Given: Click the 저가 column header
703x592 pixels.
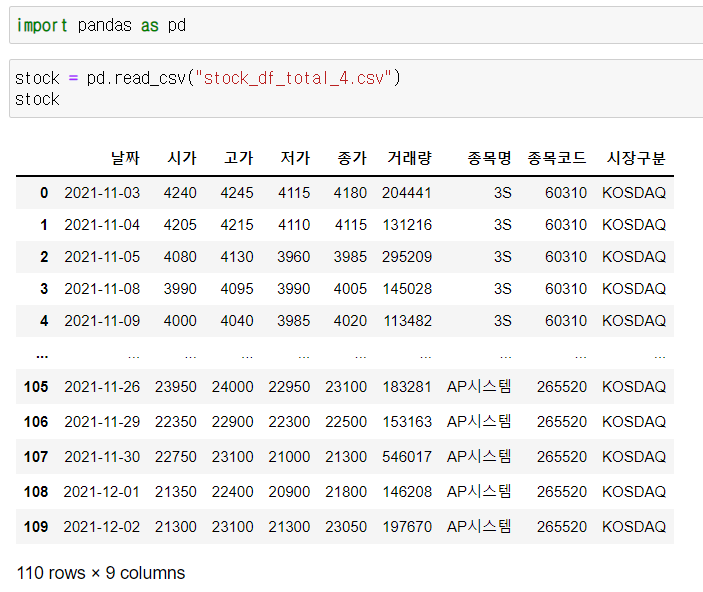Looking at the screenshot, I should pyautogui.click(x=295, y=158).
